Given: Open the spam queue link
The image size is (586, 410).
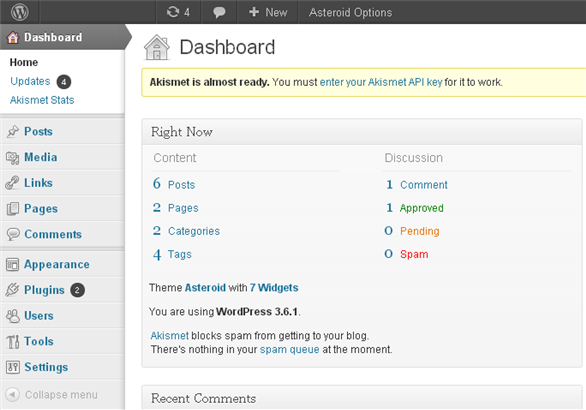Looking at the screenshot, I should click(290, 349).
